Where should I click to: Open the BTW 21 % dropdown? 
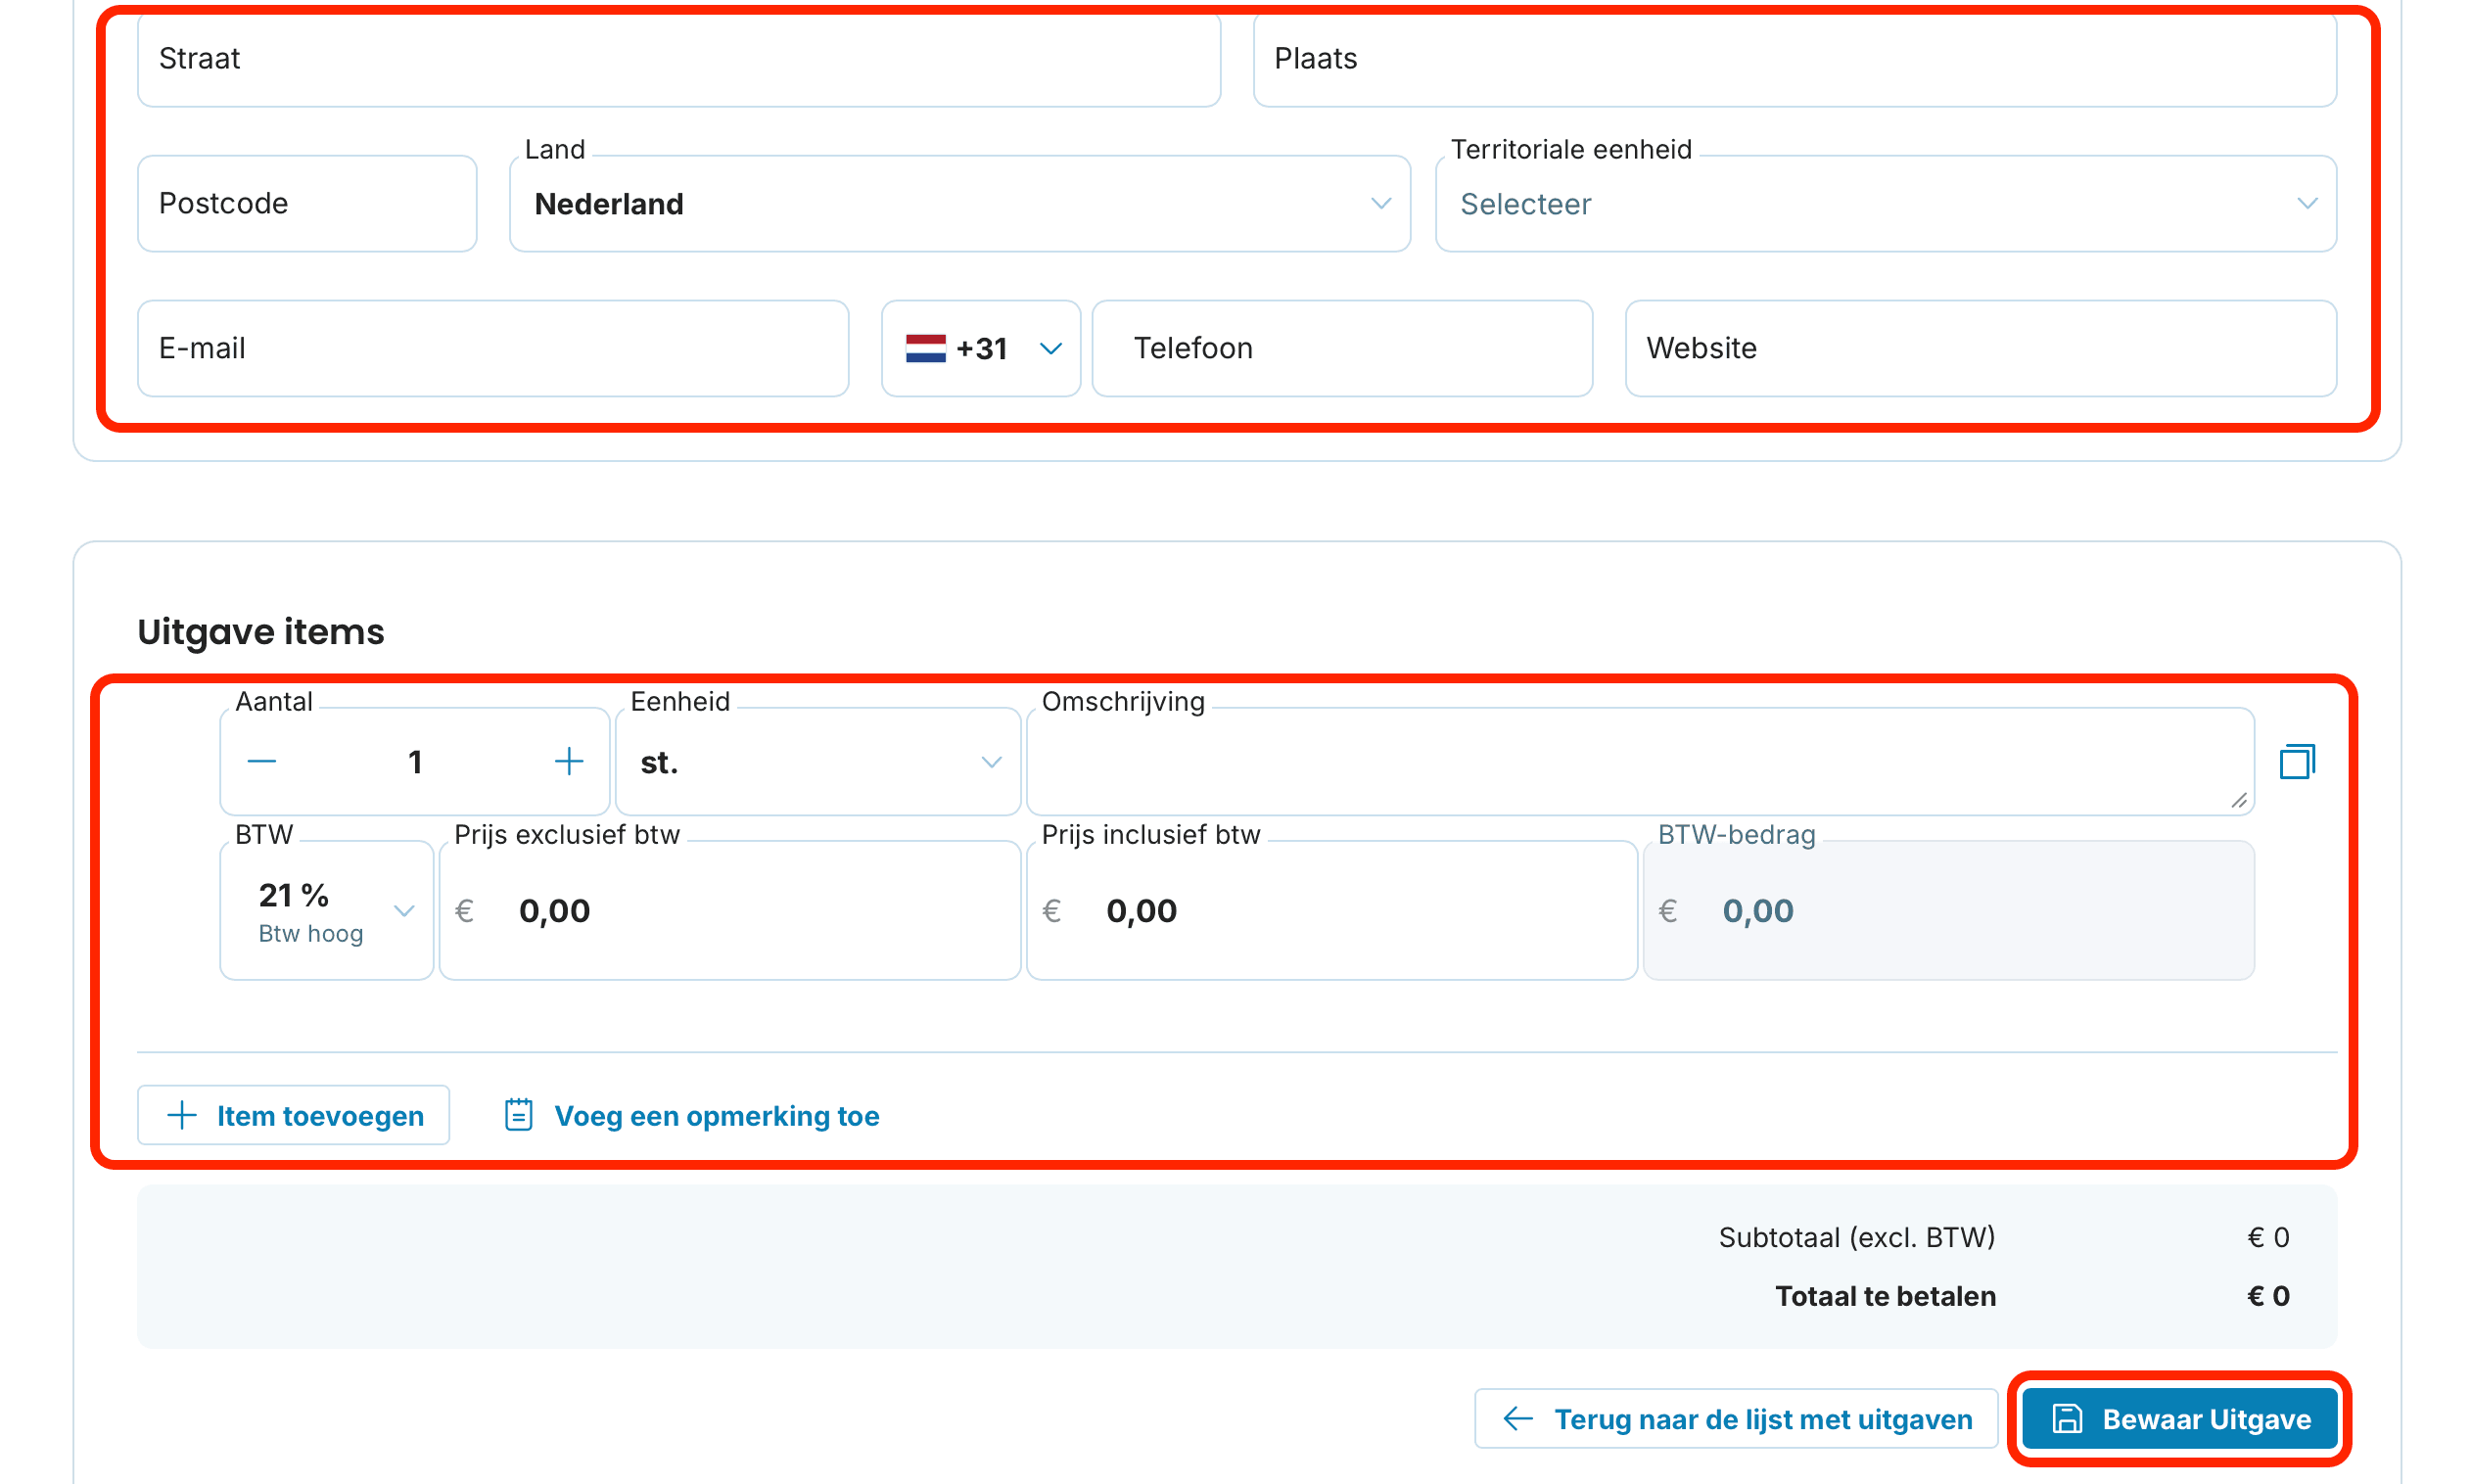[x=327, y=910]
